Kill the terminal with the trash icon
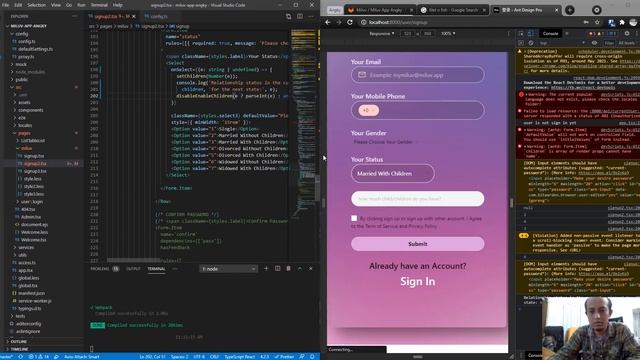Image resolution: width=640 pixels, height=360 pixels. click(x=289, y=269)
